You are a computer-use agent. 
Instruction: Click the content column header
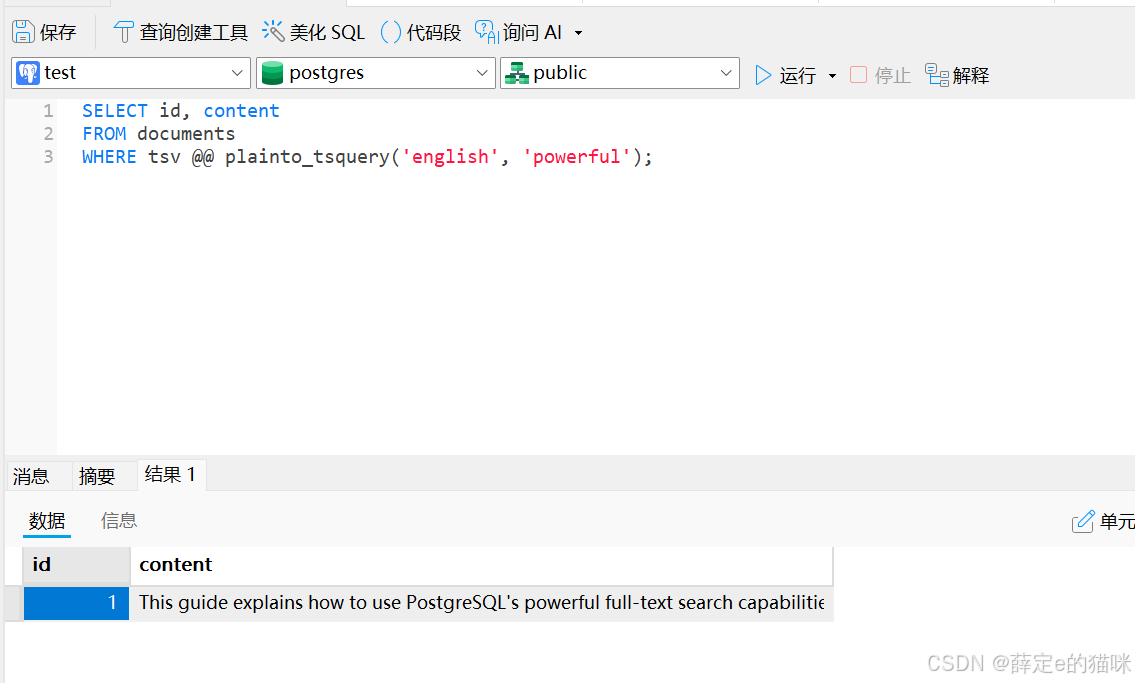(481, 565)
